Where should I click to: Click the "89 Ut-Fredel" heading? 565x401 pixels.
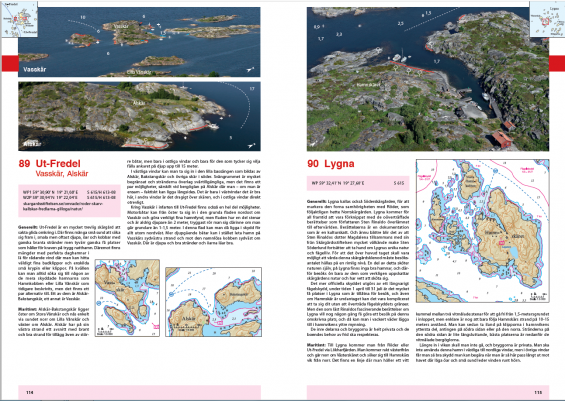[x=50, y=164]
